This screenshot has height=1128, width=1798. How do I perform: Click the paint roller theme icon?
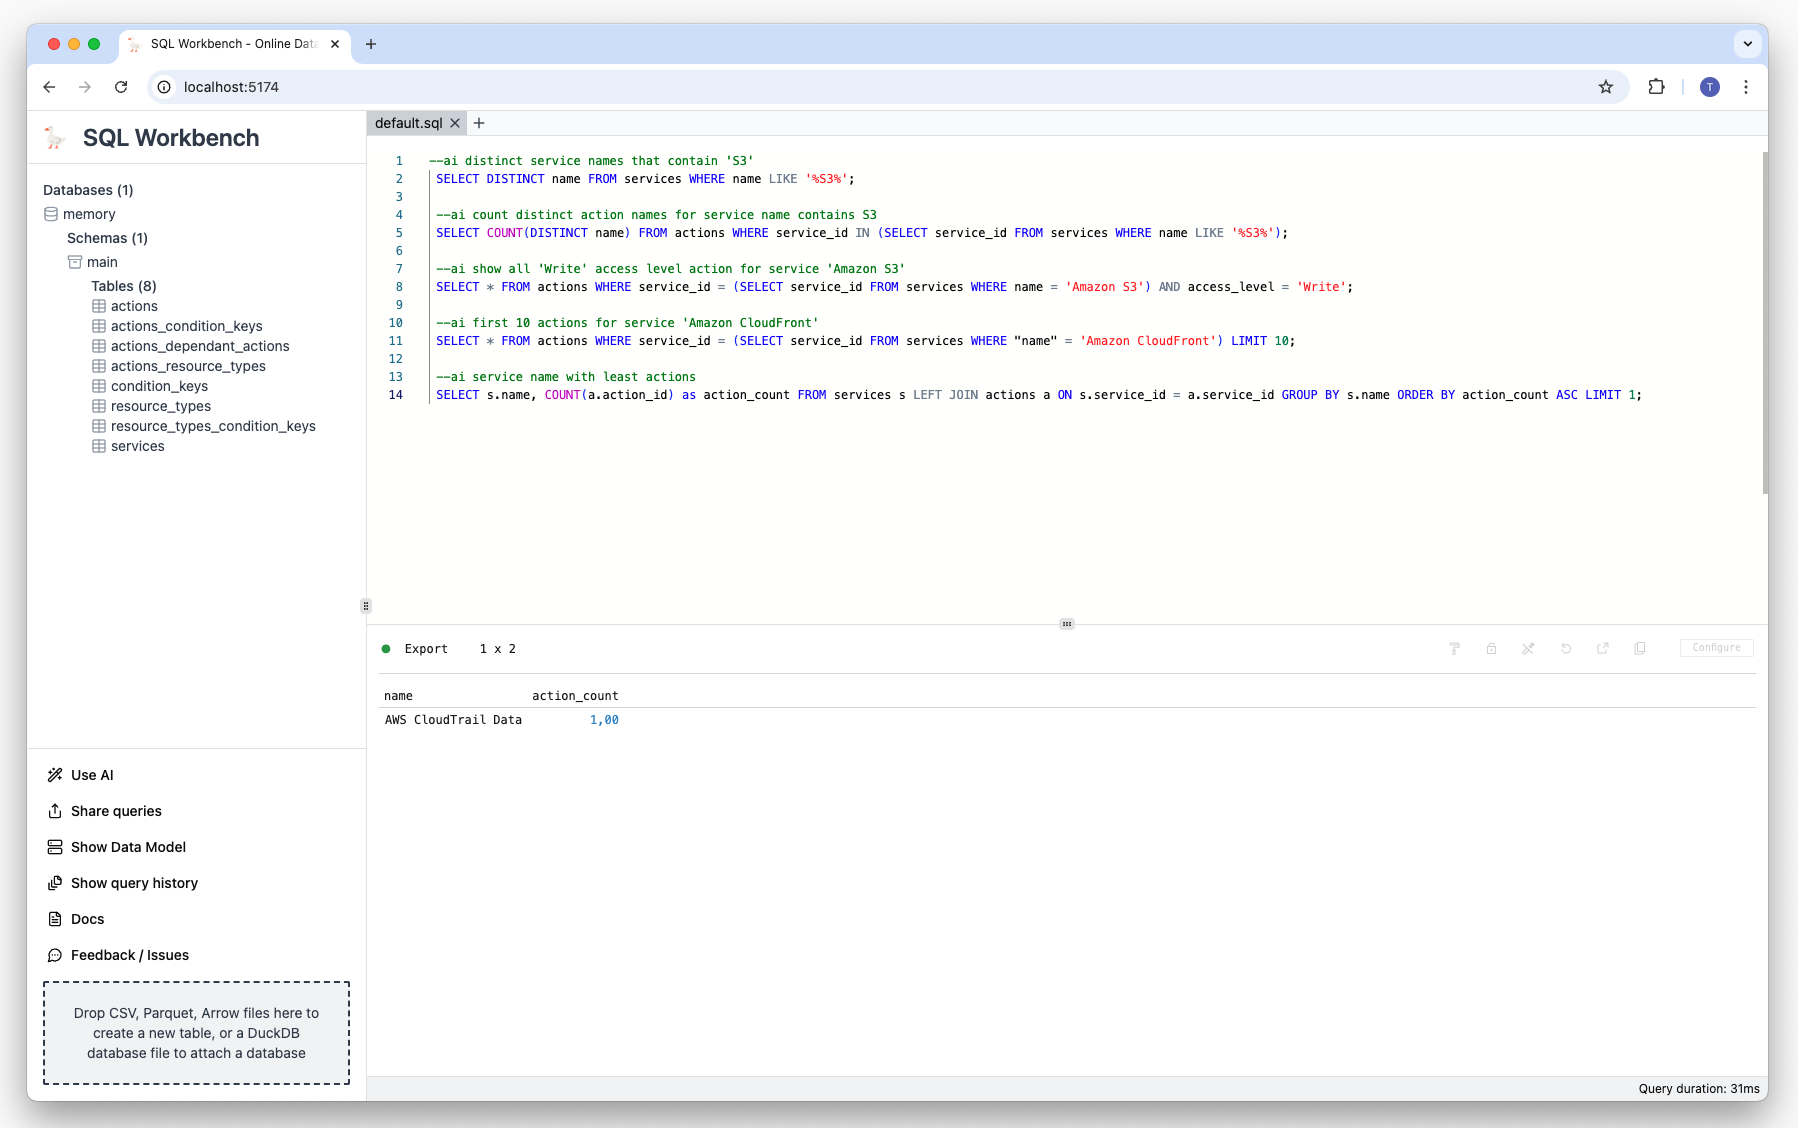click(1454, 648)
